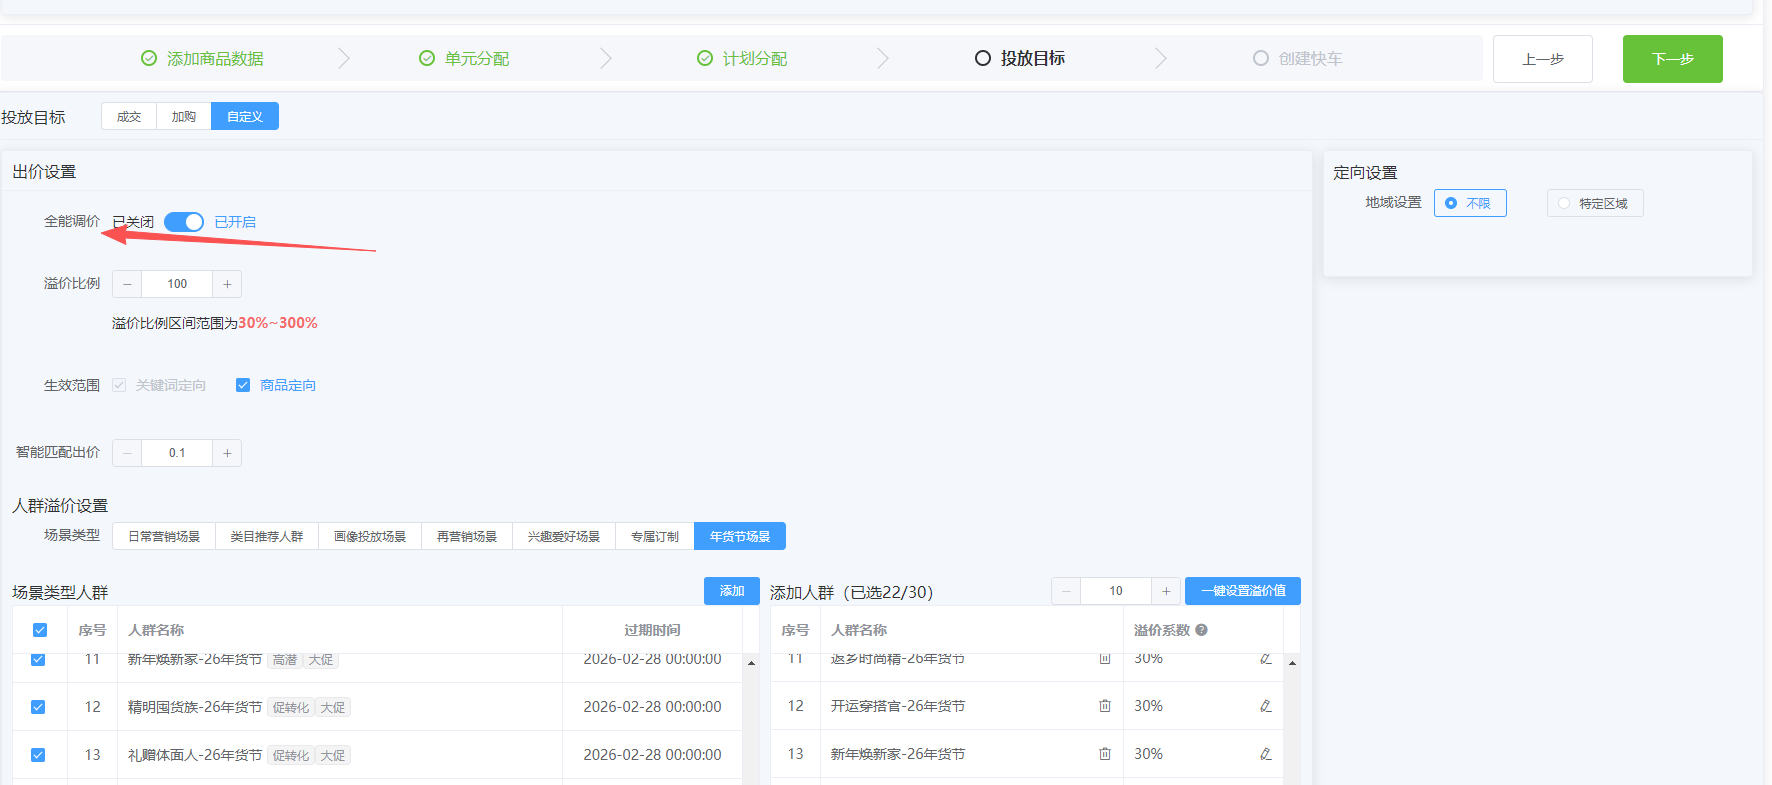Increase batch premium value of 10
Screen dimensions: 1772x785
click(x=1166, y=591)
